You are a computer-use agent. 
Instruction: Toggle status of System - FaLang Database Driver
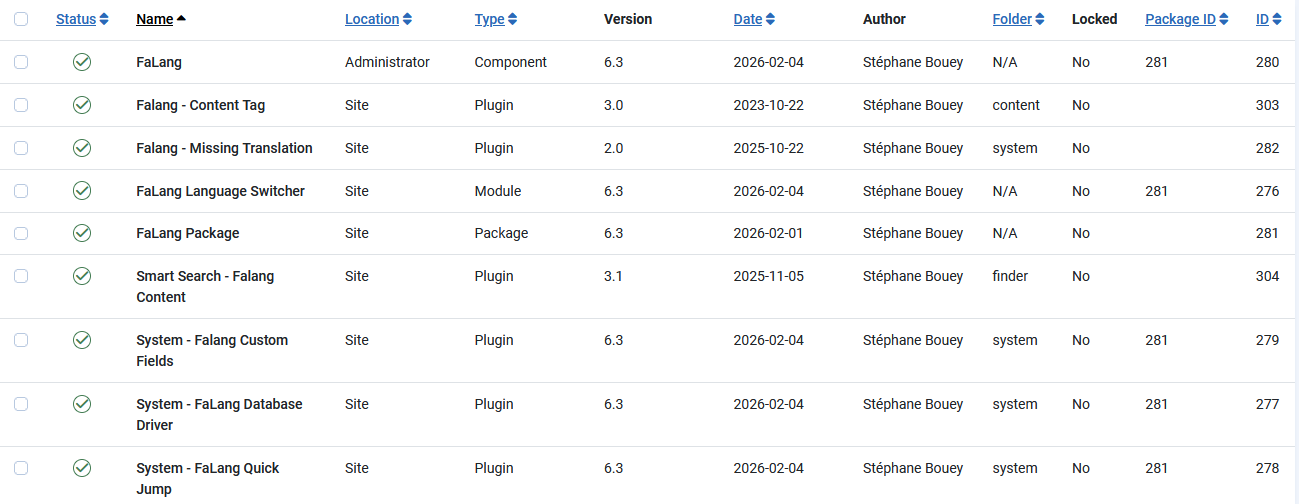pos(82,404)
